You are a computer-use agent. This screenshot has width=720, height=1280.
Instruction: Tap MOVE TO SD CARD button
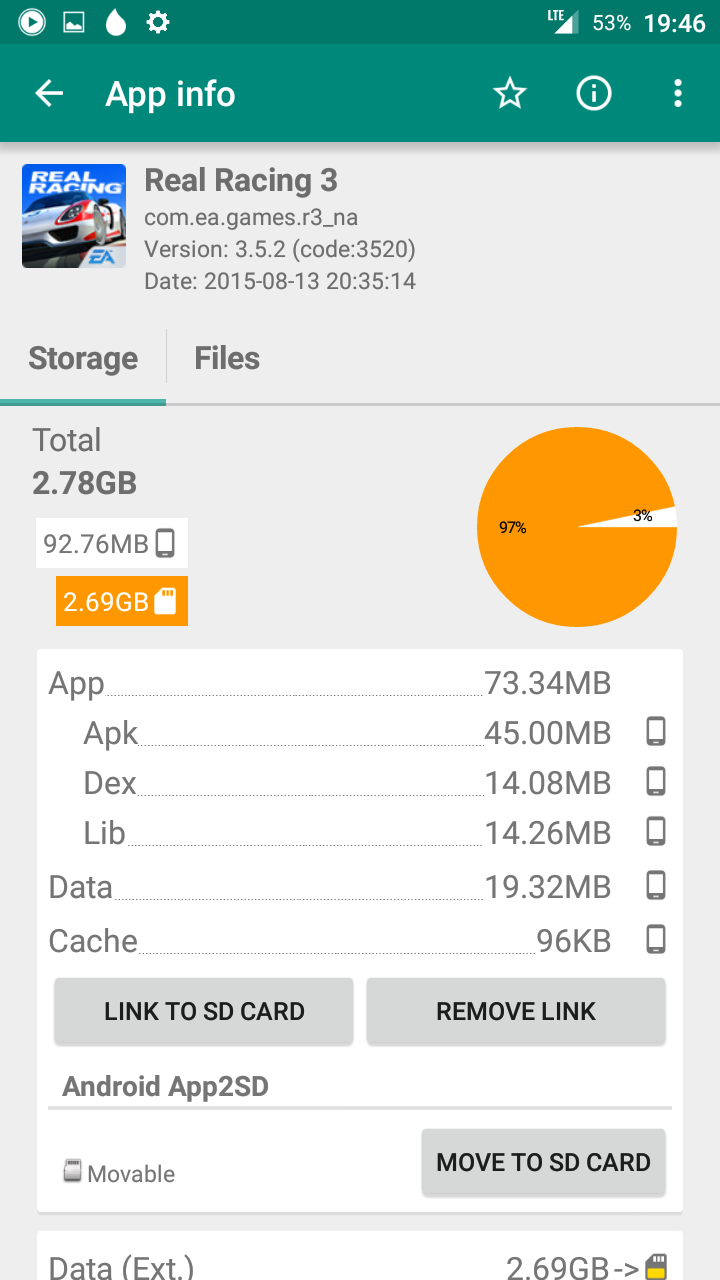543,1162
